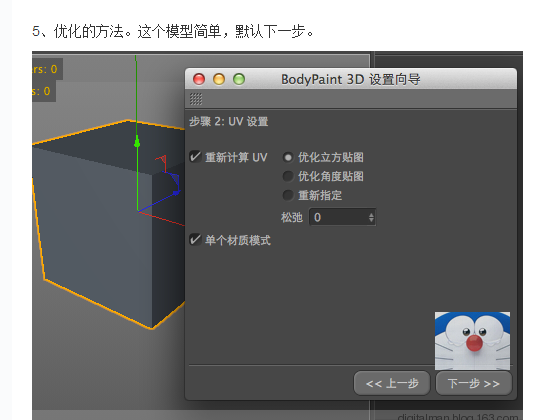Go back with the << 上一步 button
Image resolution: width=560 pixels, height=420 pixels.
[x=392, y=384]
